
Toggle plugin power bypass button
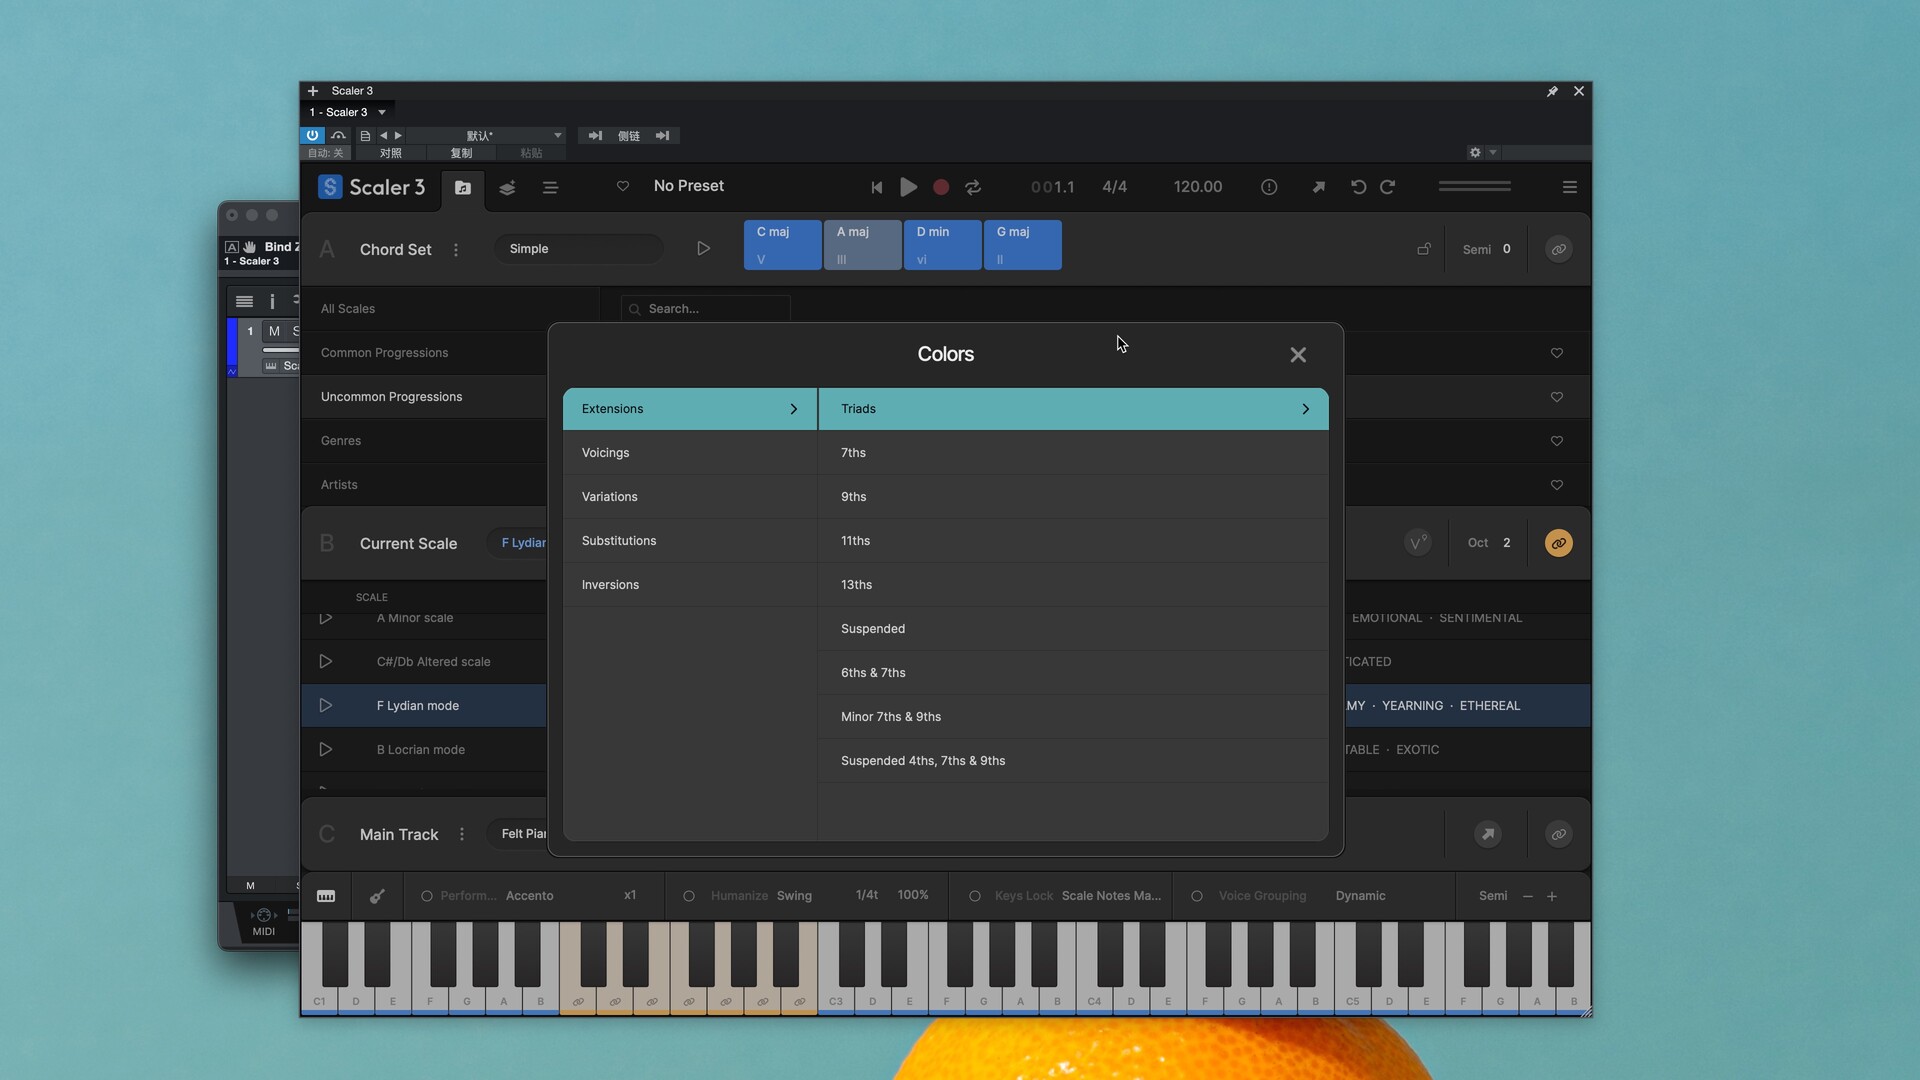[x=312, y=135]
